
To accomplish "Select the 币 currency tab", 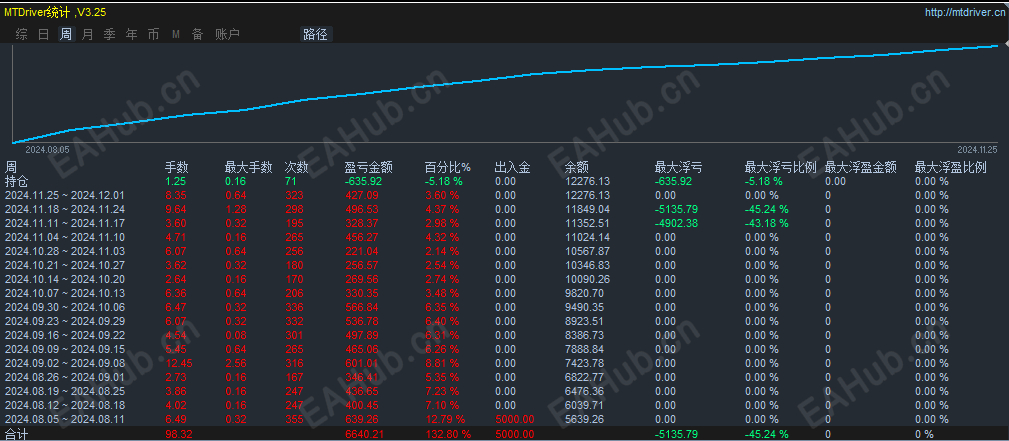I will click(153, 35).
